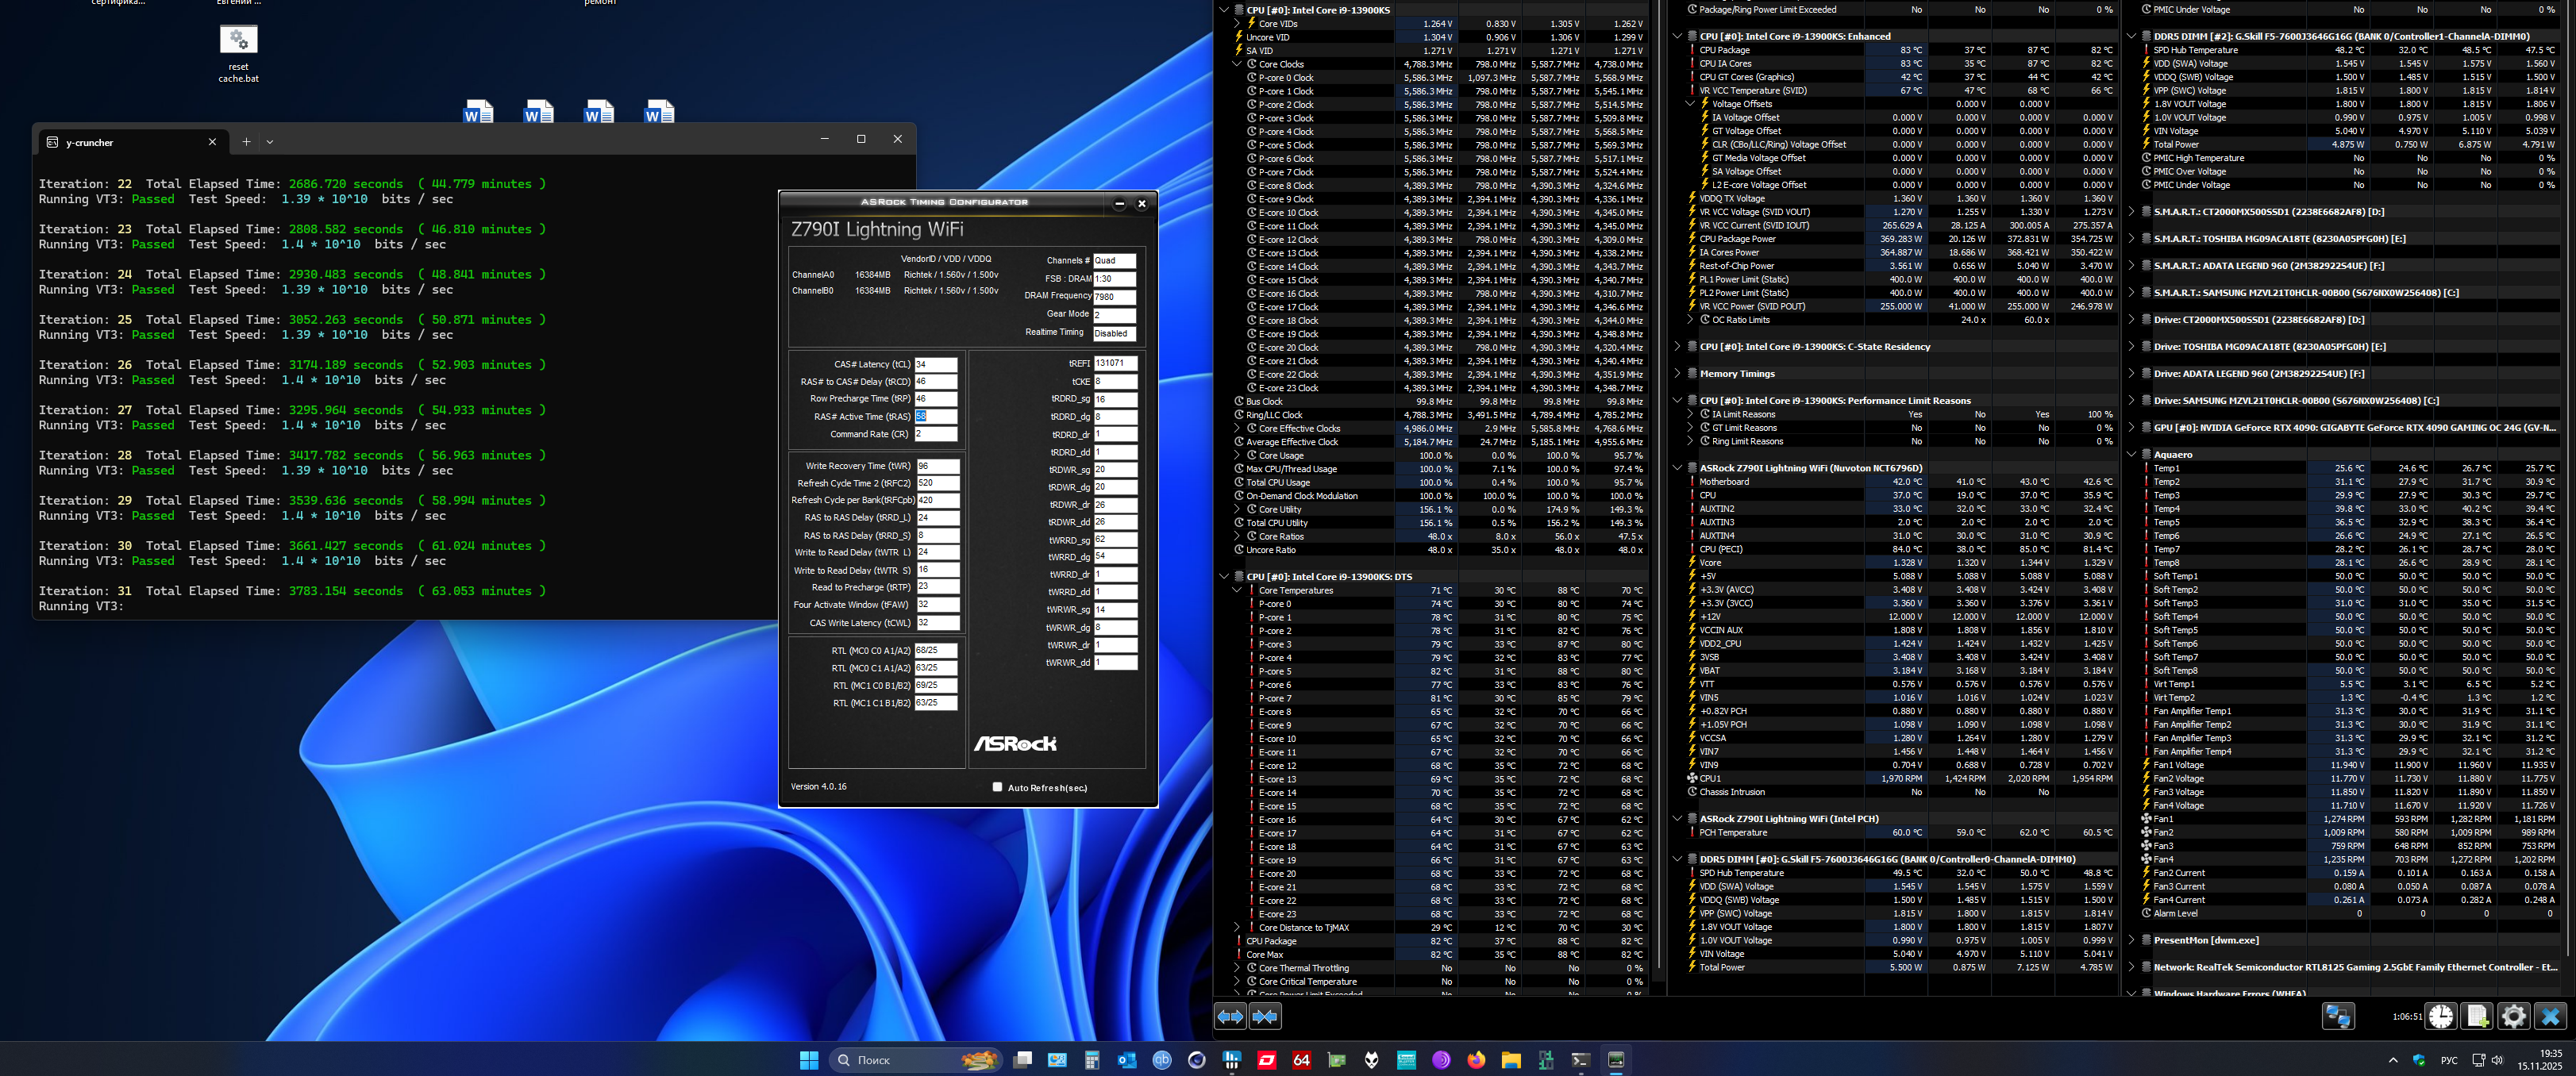Open new terminal tab with plus button
The width and height of the screenshot is (2576, 1076).
coord(246,142)
